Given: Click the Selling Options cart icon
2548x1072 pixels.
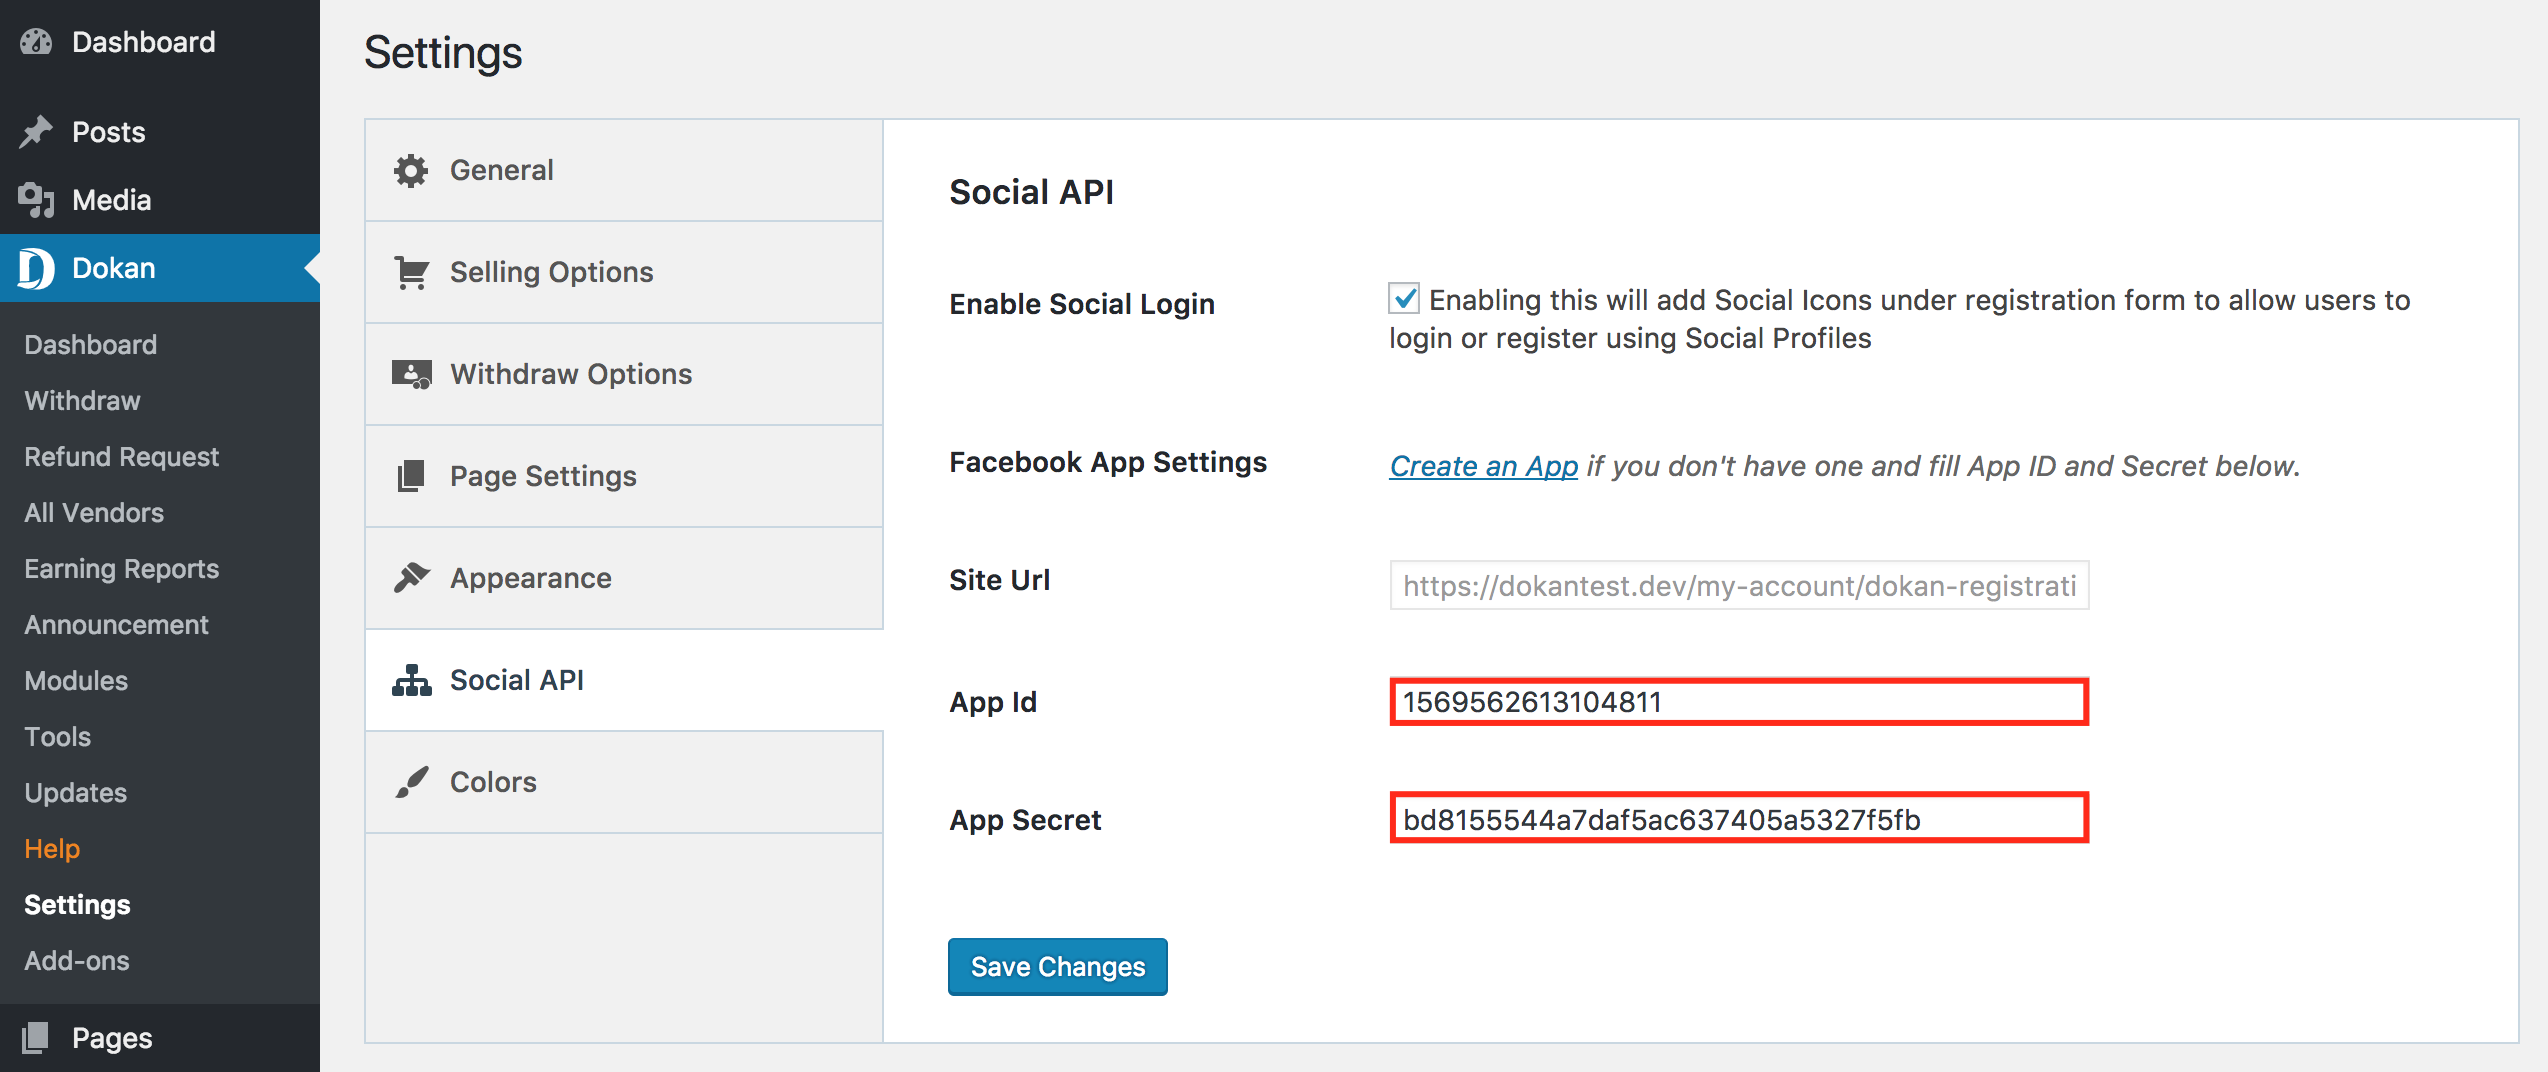Looking at the screenshot, I should point(411,273).
